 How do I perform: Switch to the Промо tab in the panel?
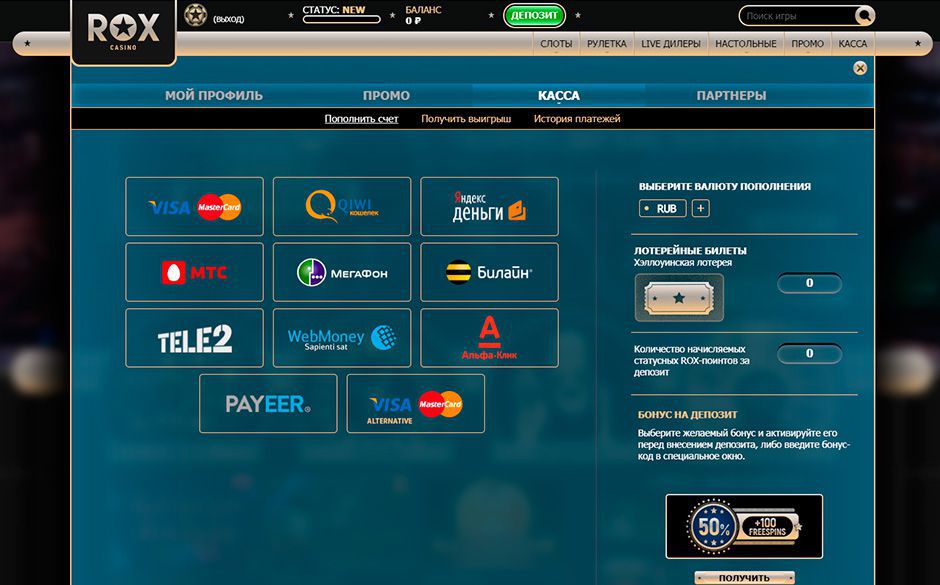386,95
